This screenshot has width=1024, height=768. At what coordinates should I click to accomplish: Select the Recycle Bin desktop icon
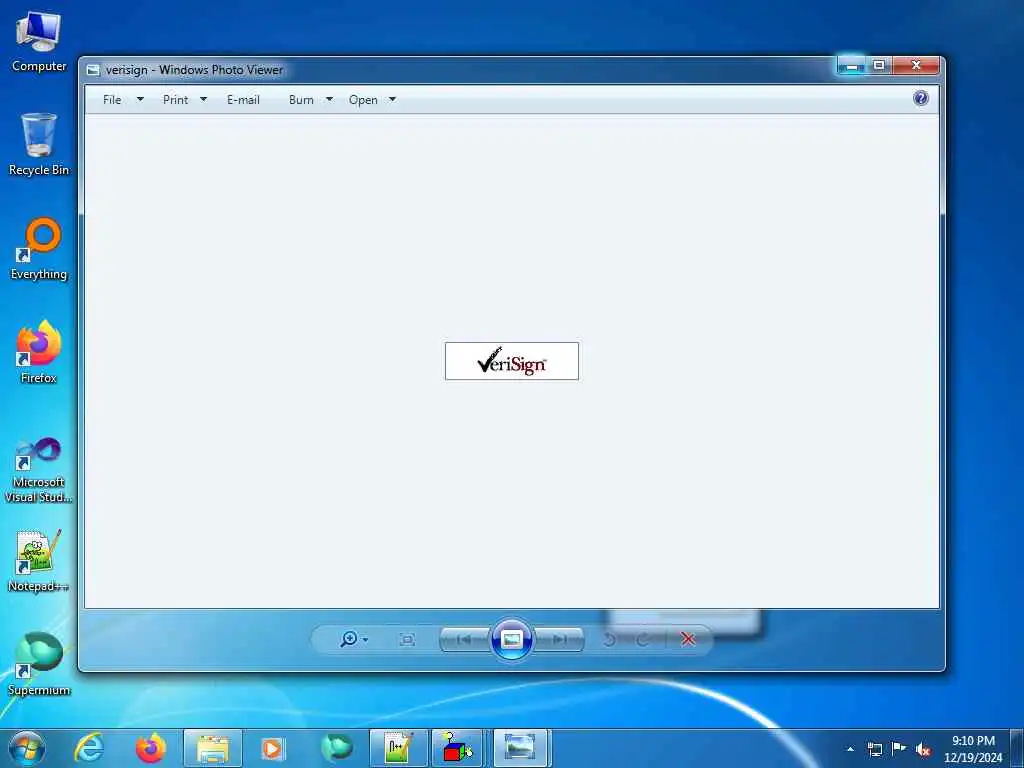[39, 144]
